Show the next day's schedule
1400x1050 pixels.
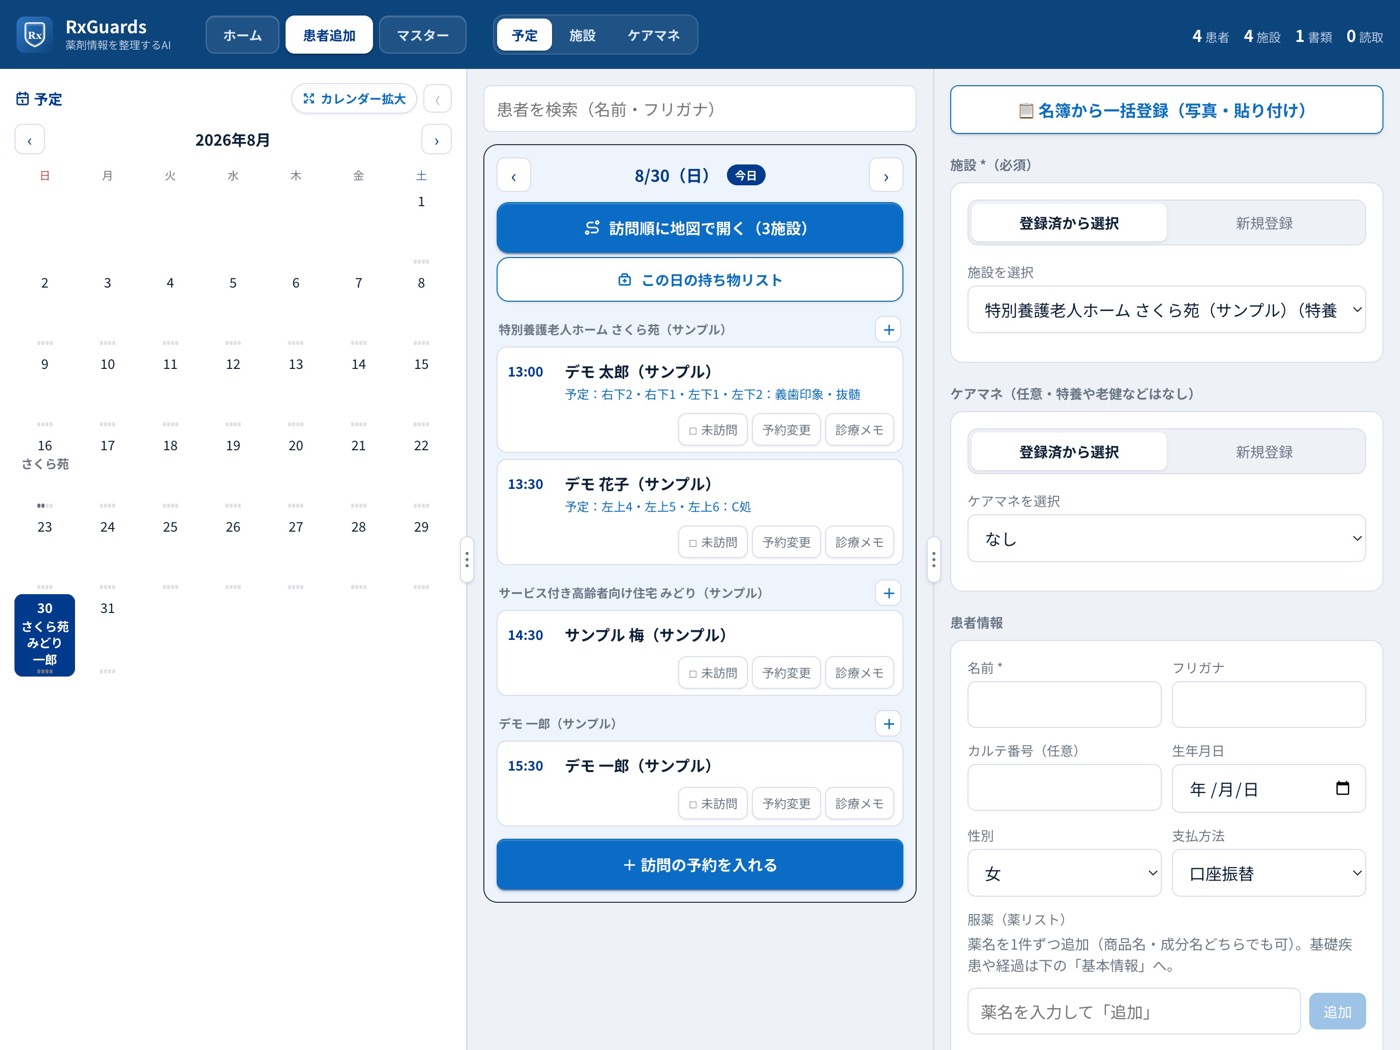tap(886, 176)
